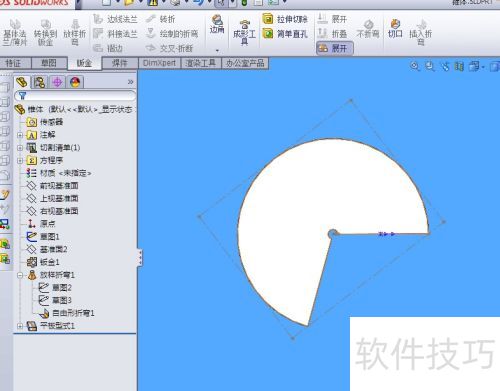This screenshot has height=391, width=500.
Task: Select the 钣金1 sheet metal feature
Action: tap(43, 262)
